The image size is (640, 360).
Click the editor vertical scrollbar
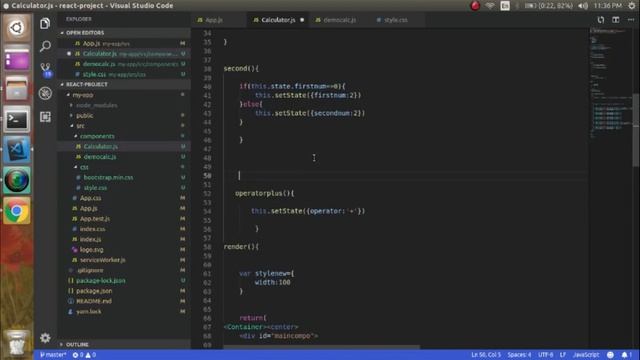tap(636, 130)
